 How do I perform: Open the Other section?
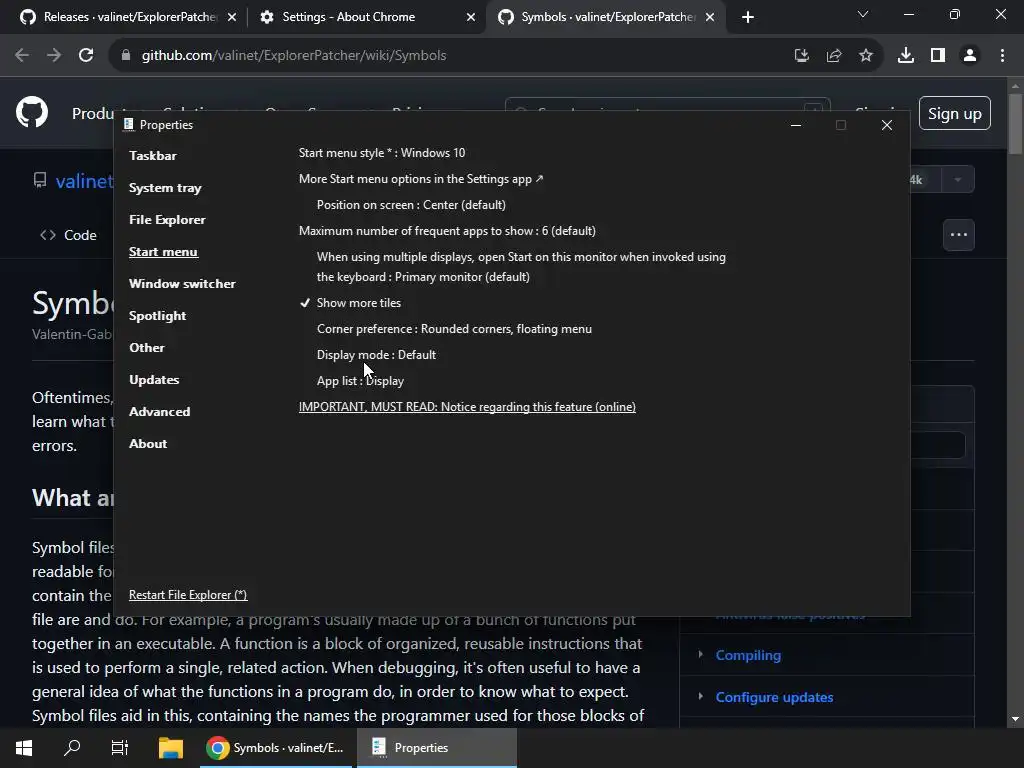click(147, 347)
